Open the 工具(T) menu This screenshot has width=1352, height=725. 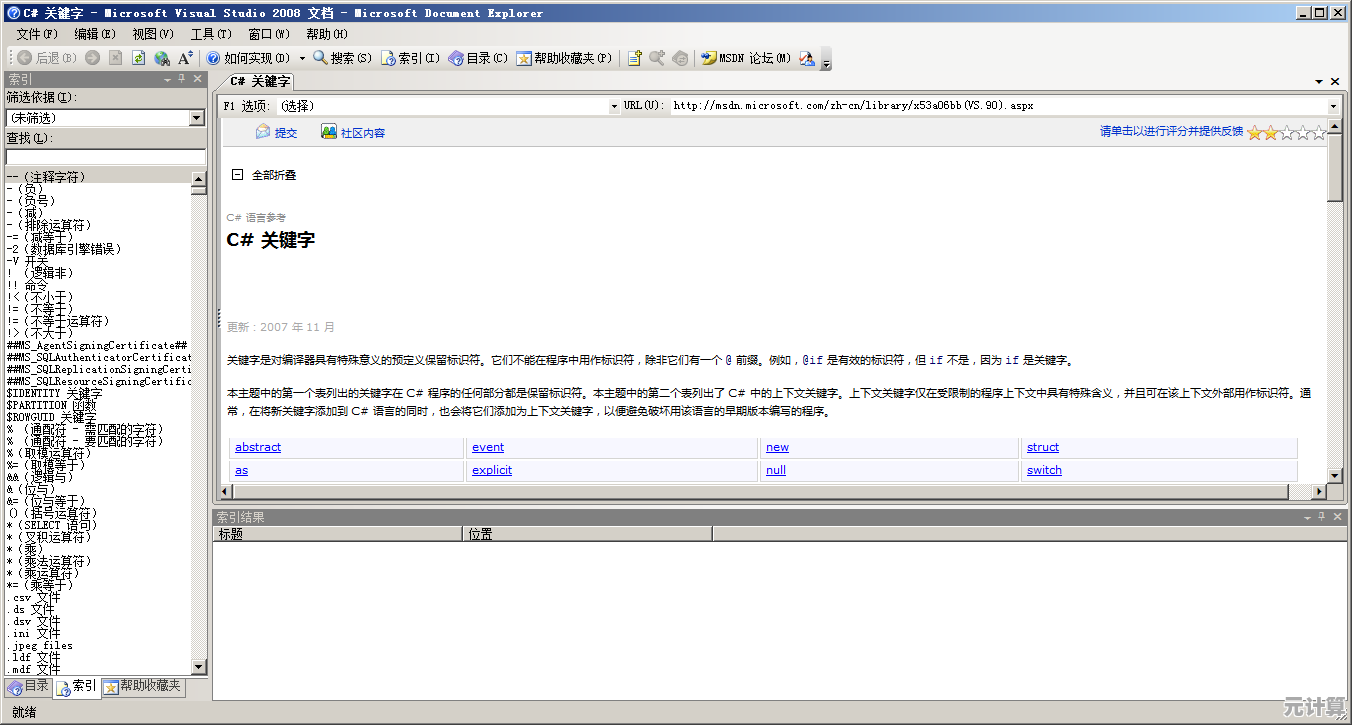click(210, 34)
